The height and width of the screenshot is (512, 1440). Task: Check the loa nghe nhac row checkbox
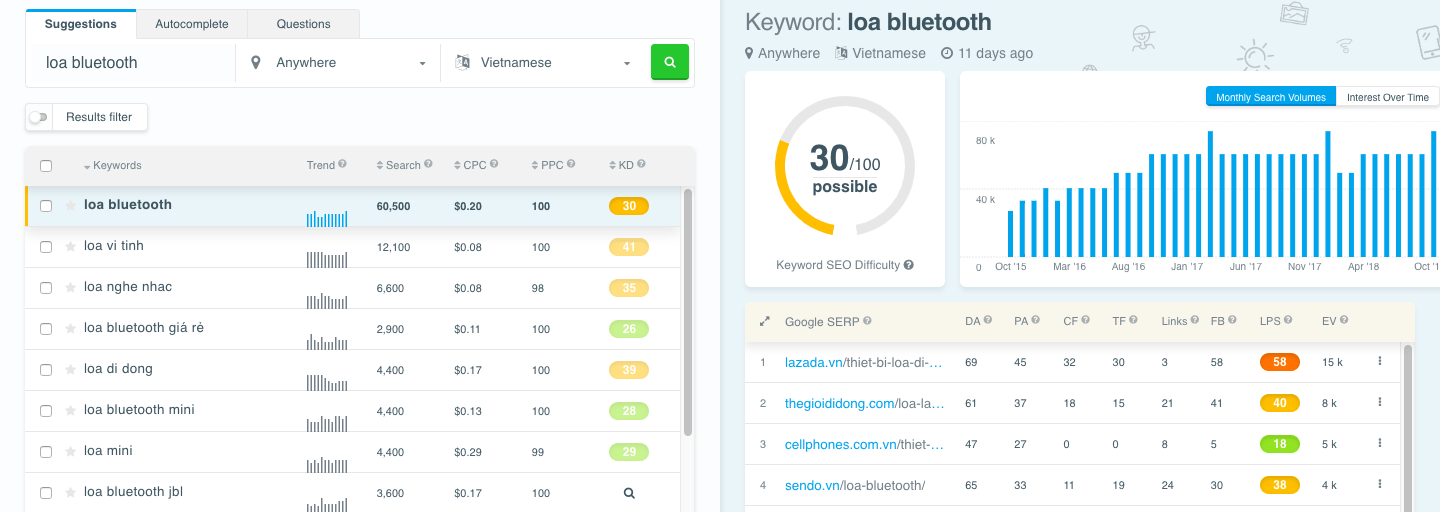pyautogui.click(x=46, y=288)
